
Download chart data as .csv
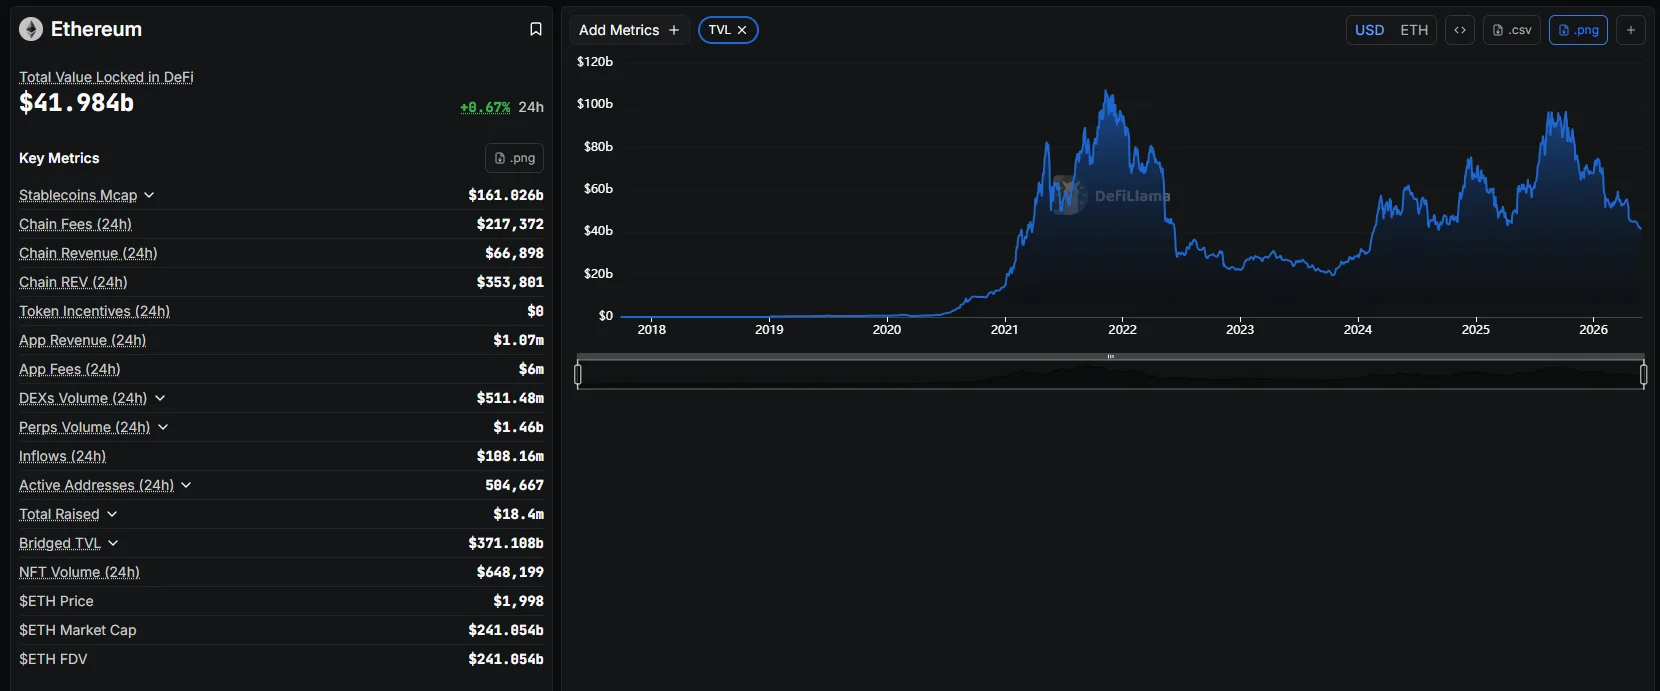pyautogui.click(x=1512, y=30)
